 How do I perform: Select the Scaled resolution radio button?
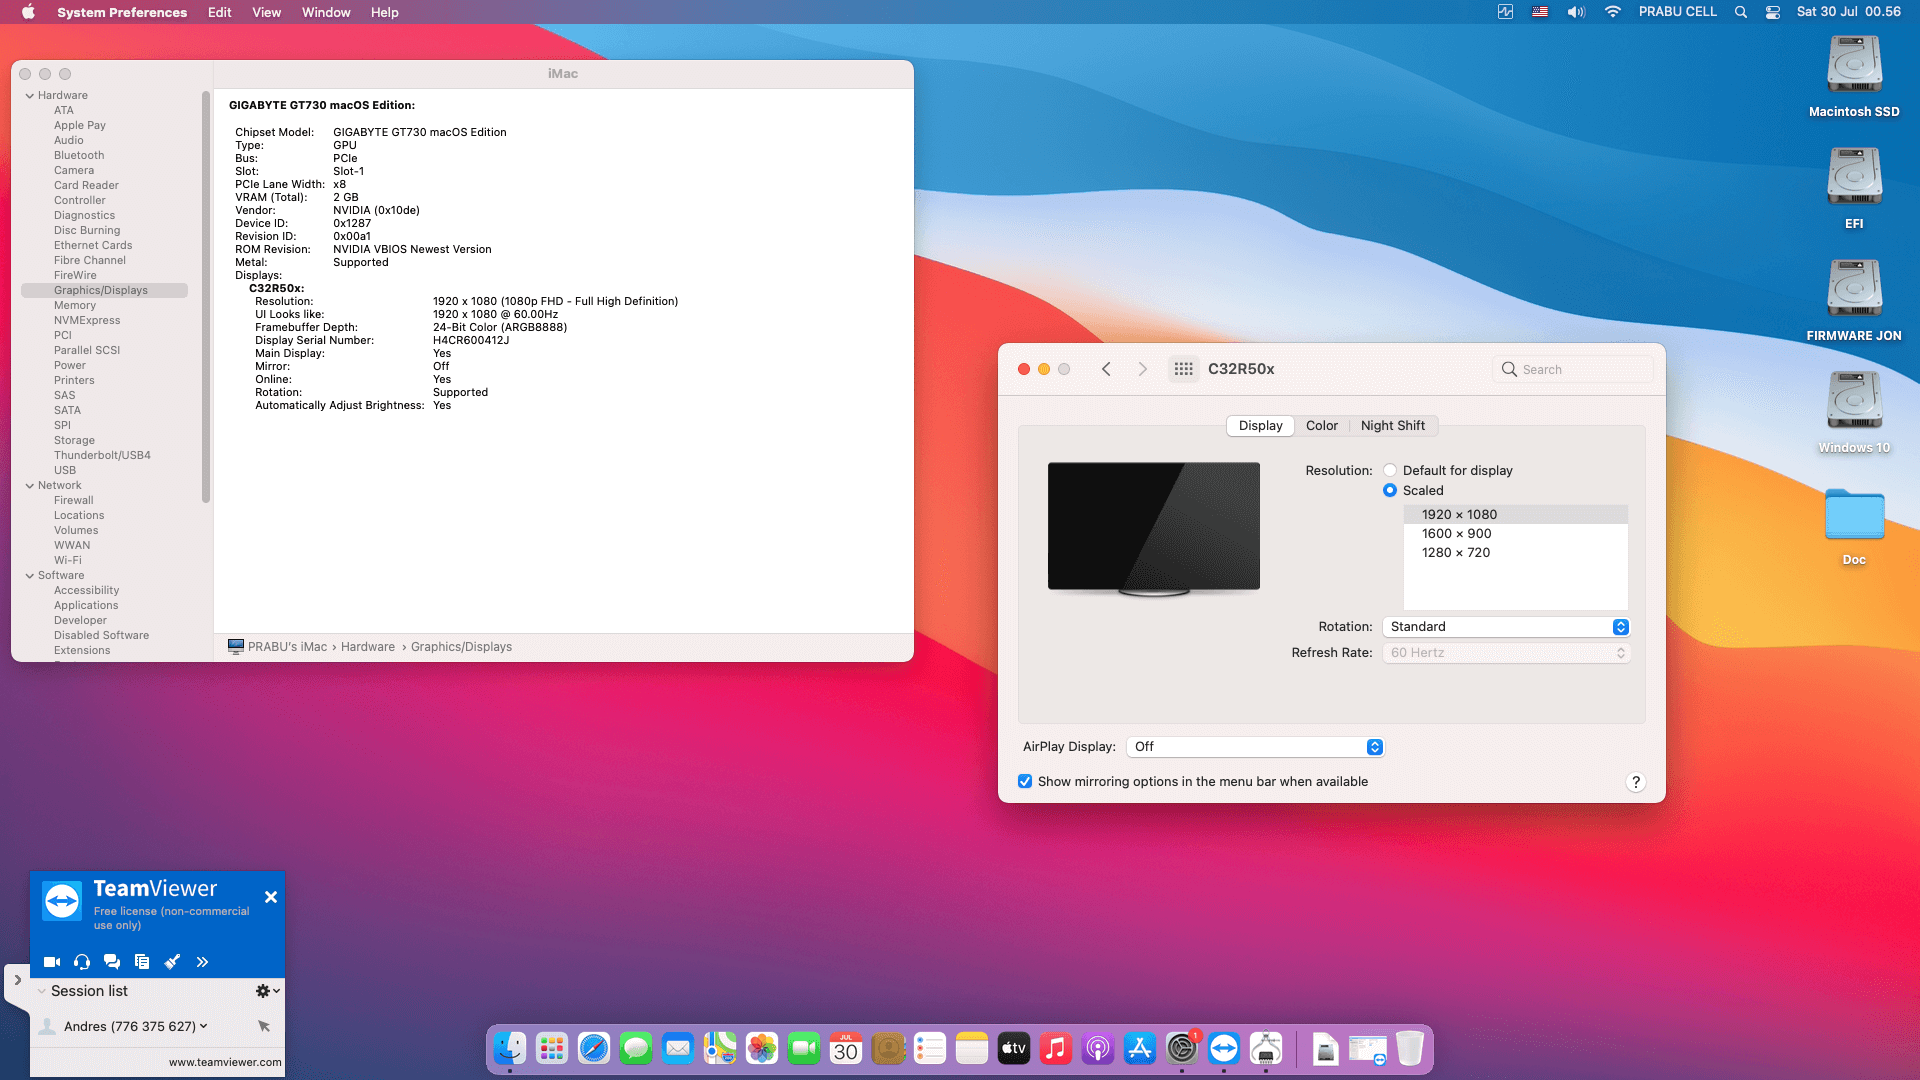(1390, 491)
